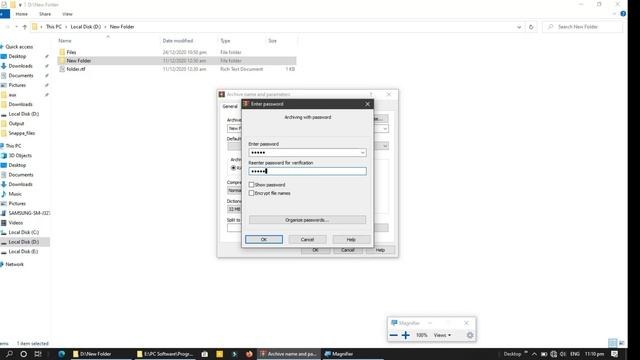Check the Show password checkbox
This screenshot has width=640, height=360.
pyautogui.click(x=251, y=185)
